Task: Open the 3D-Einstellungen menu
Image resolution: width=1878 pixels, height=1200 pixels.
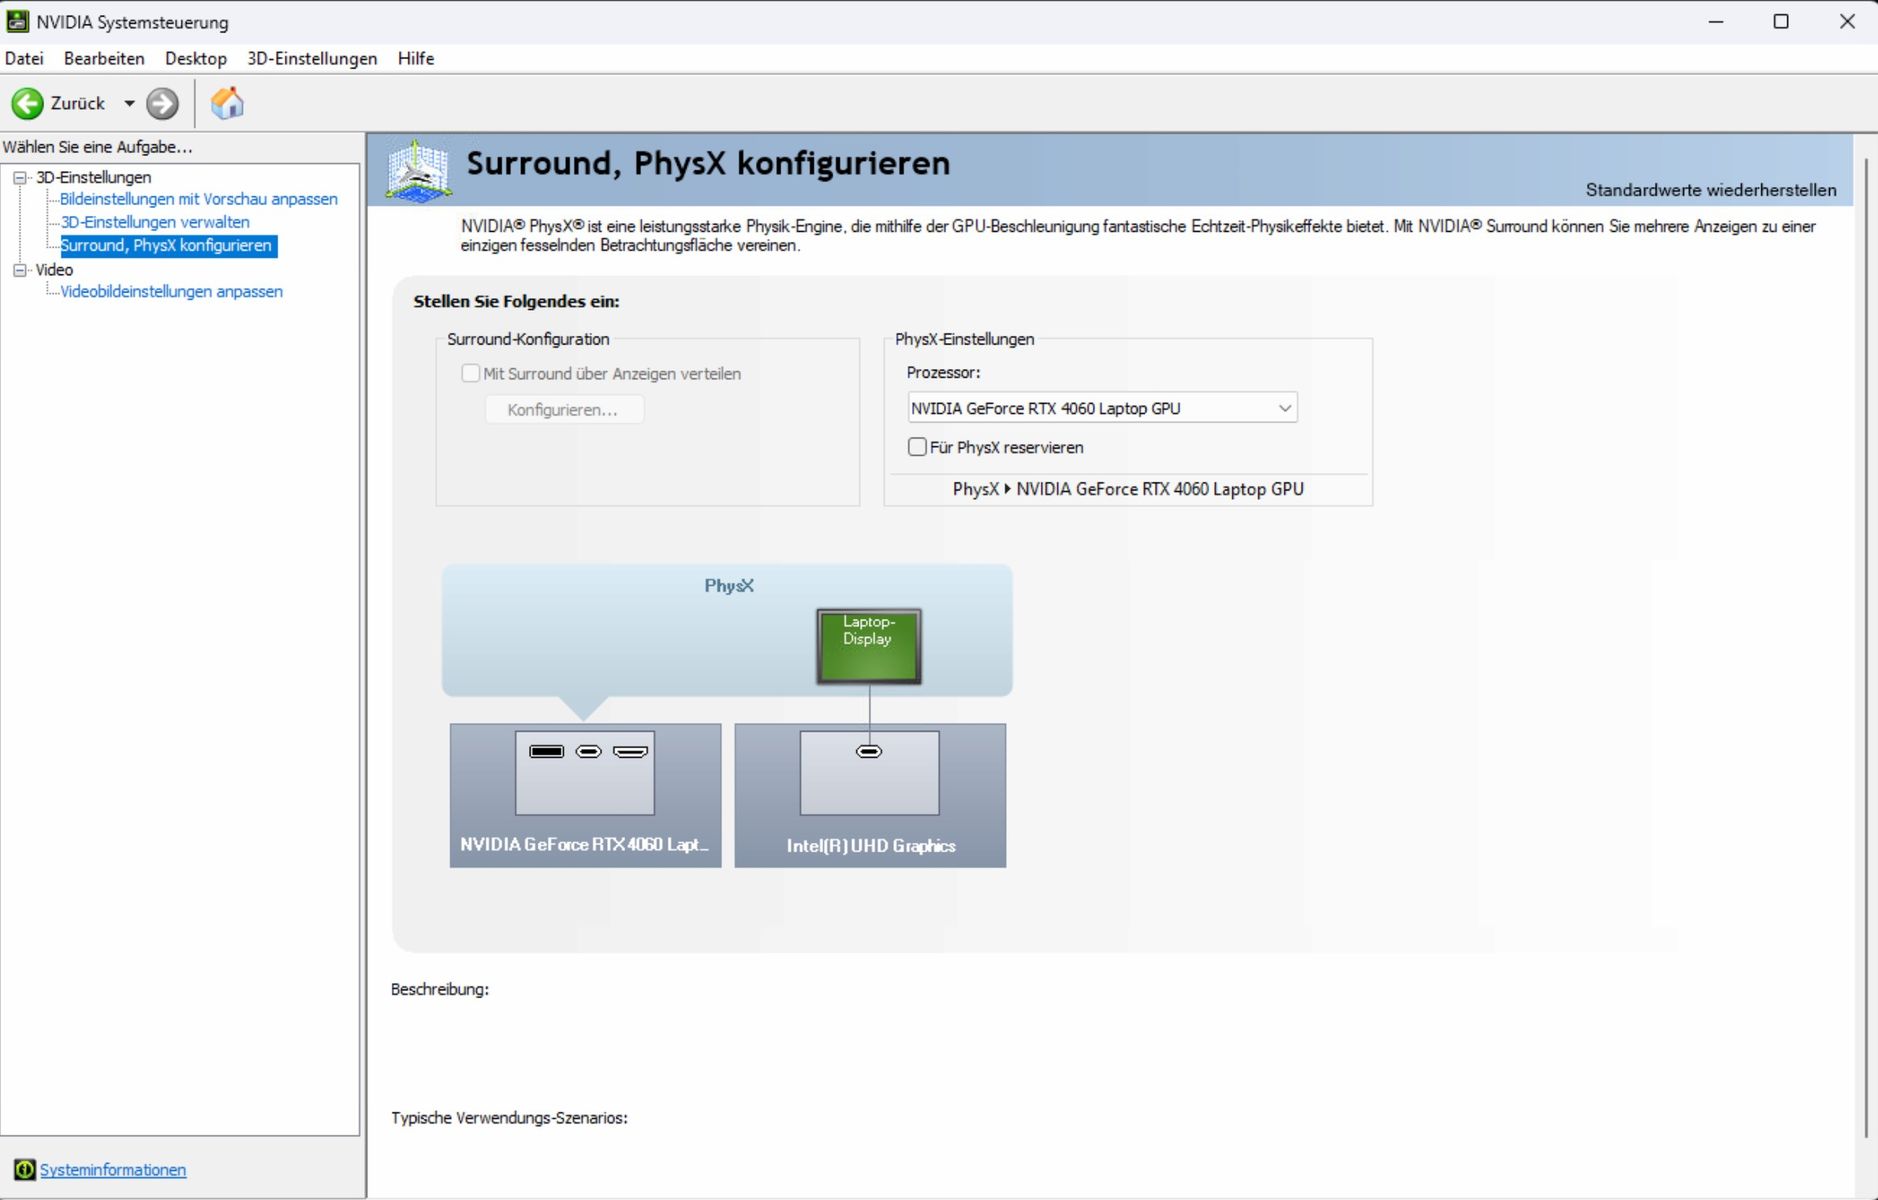Action: 312,58
